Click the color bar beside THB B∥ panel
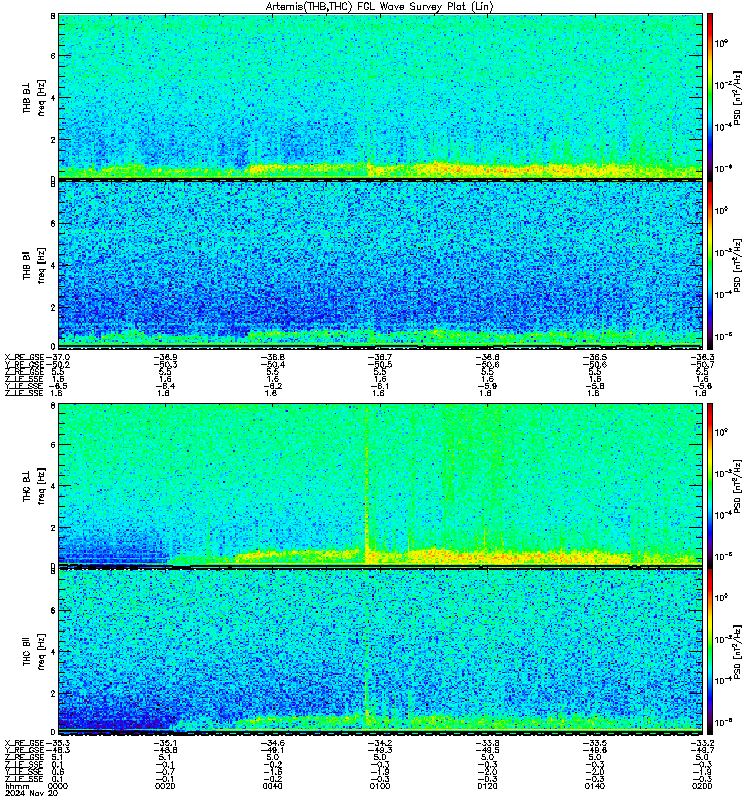 click(x=710, y=265)
